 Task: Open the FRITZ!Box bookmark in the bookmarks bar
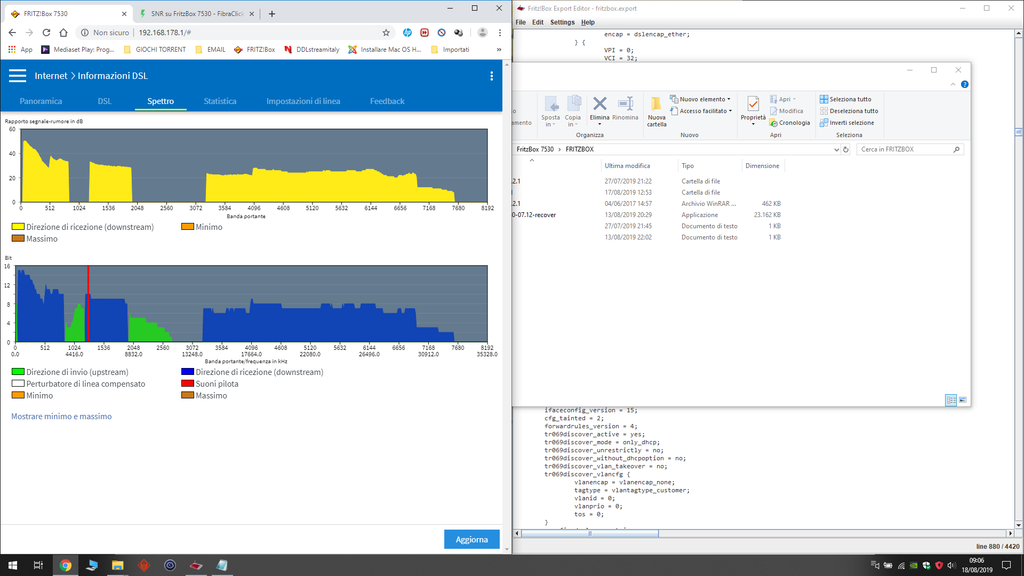click(253, 49)
